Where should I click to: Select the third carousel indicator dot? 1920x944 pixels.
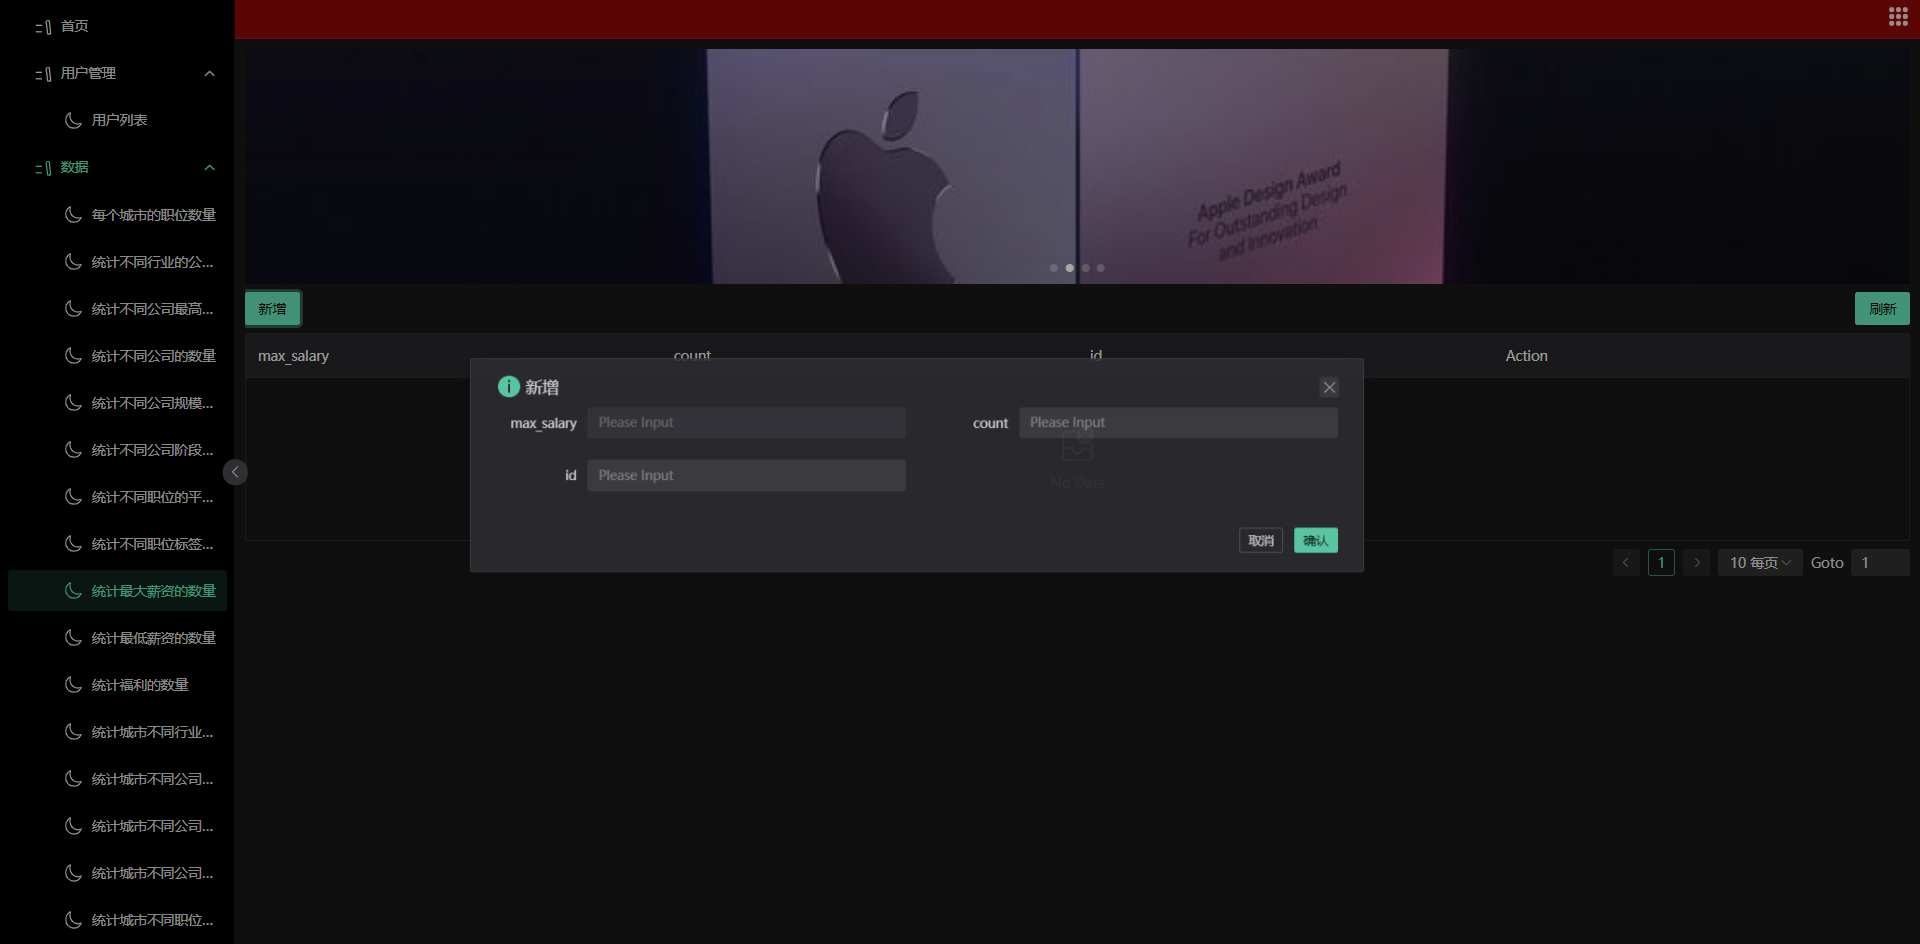[1085, 268]
